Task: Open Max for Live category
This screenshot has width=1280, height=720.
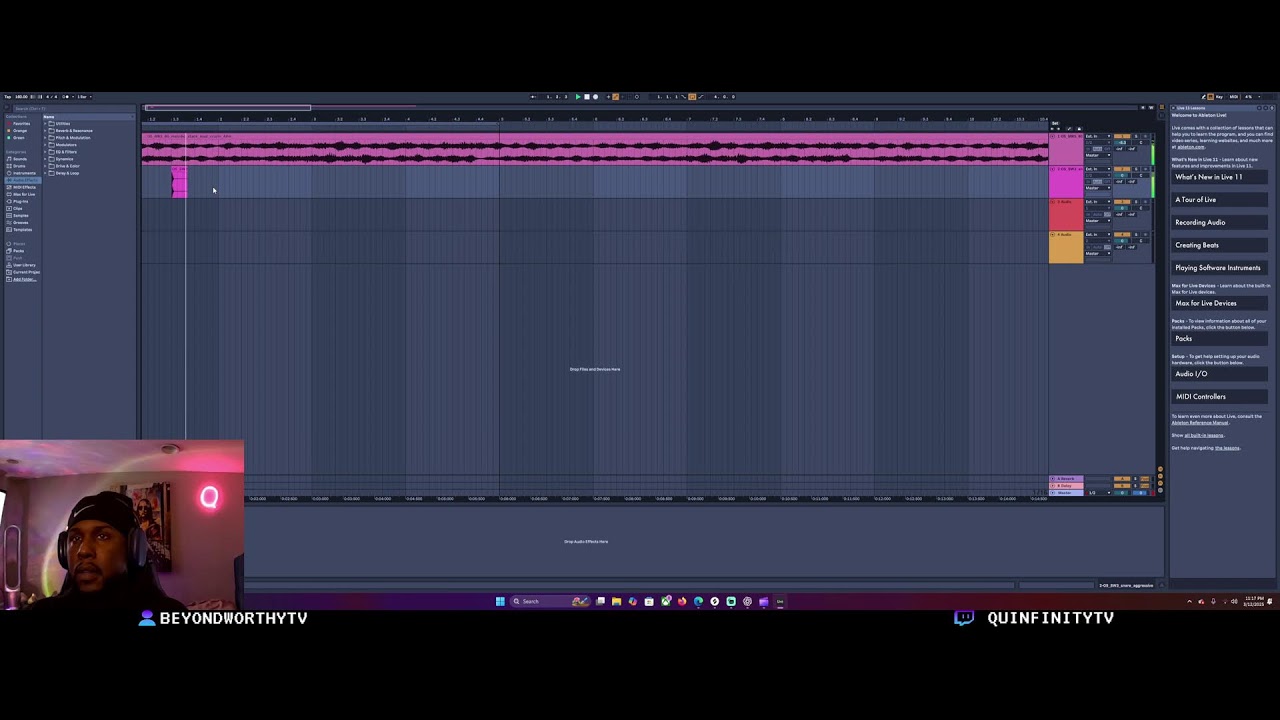Action: [23, 194]
